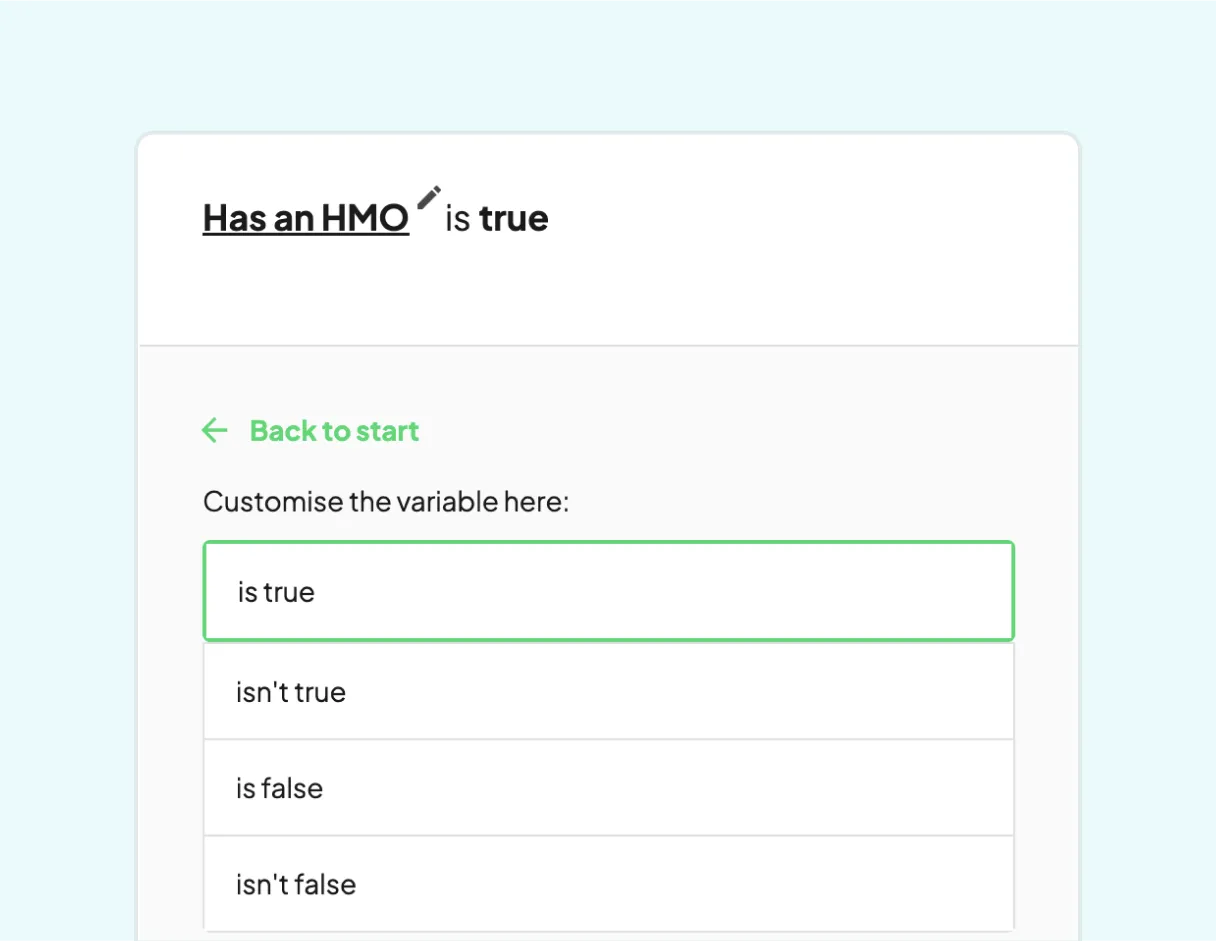Click the dialog header area
This screenshot has width=1216, height=941.
608,238
